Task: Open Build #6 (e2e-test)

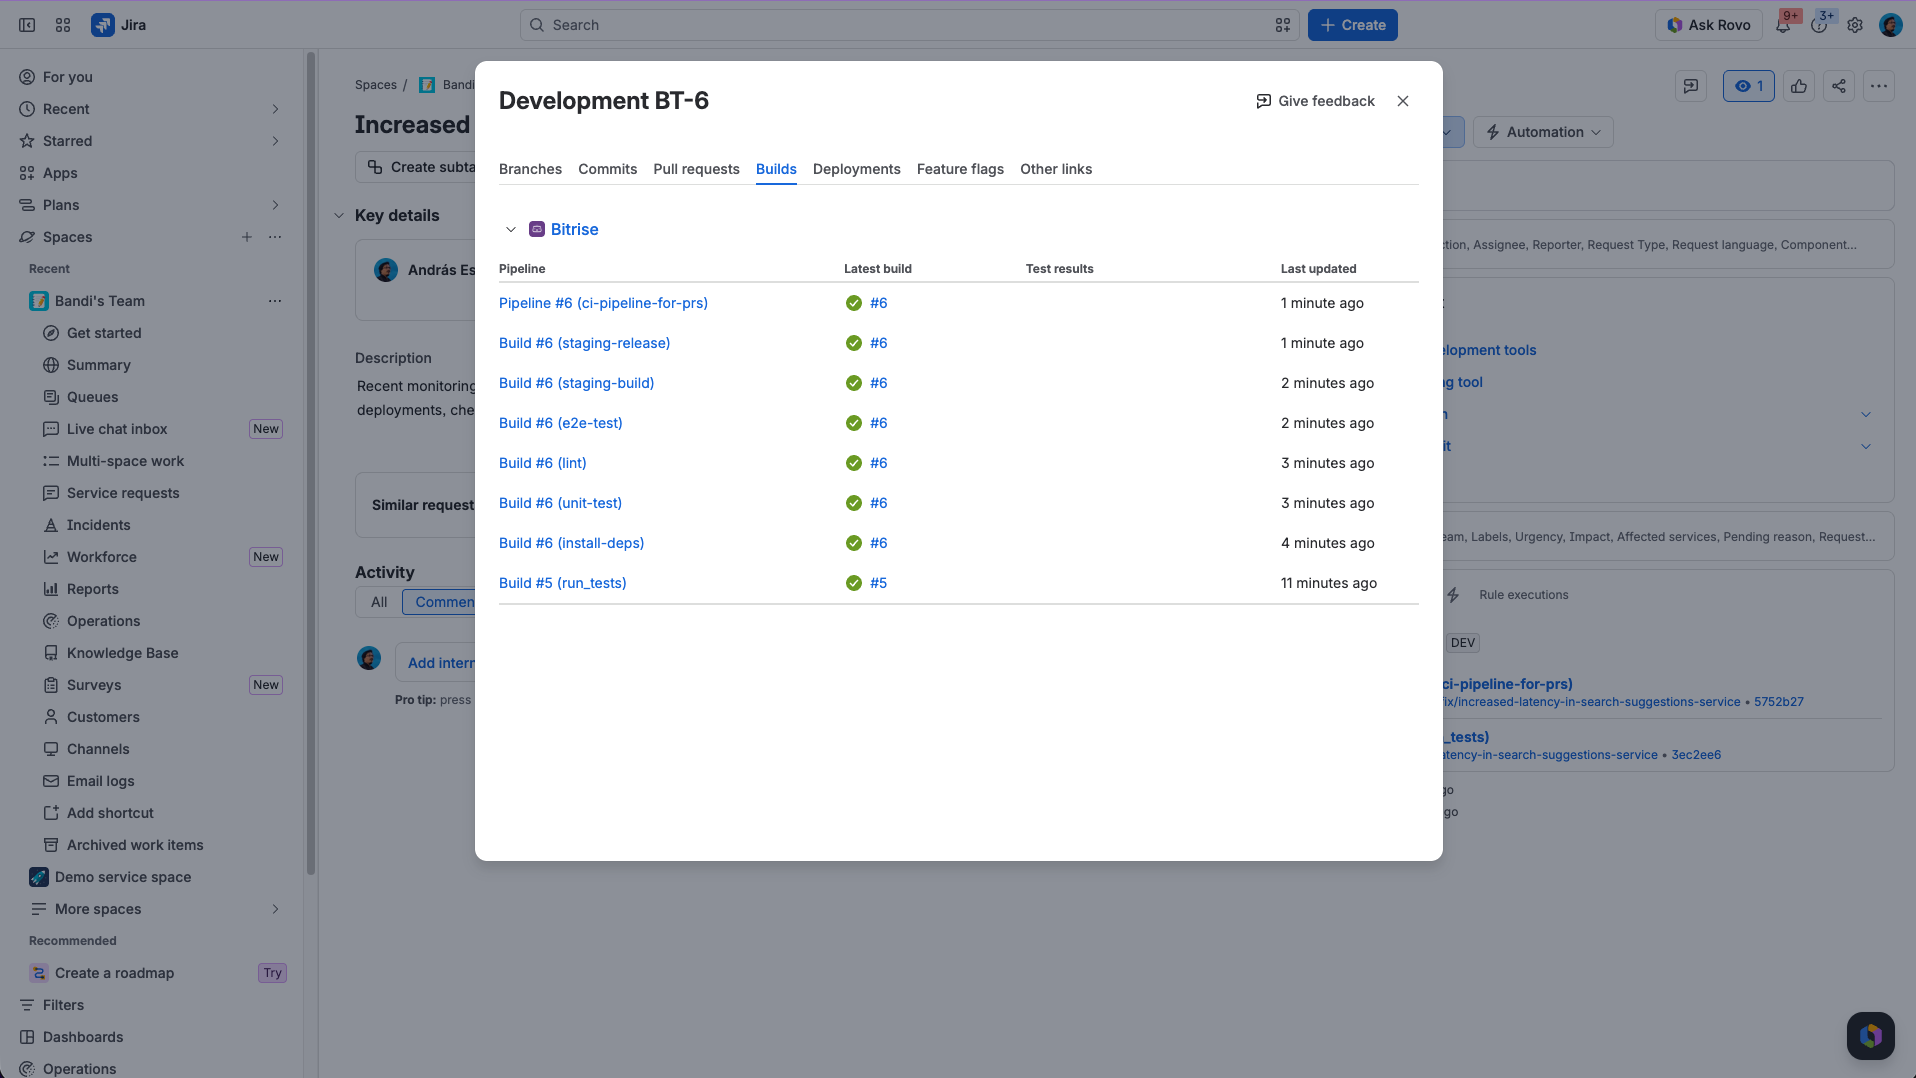Action: [x=560, y=423]
